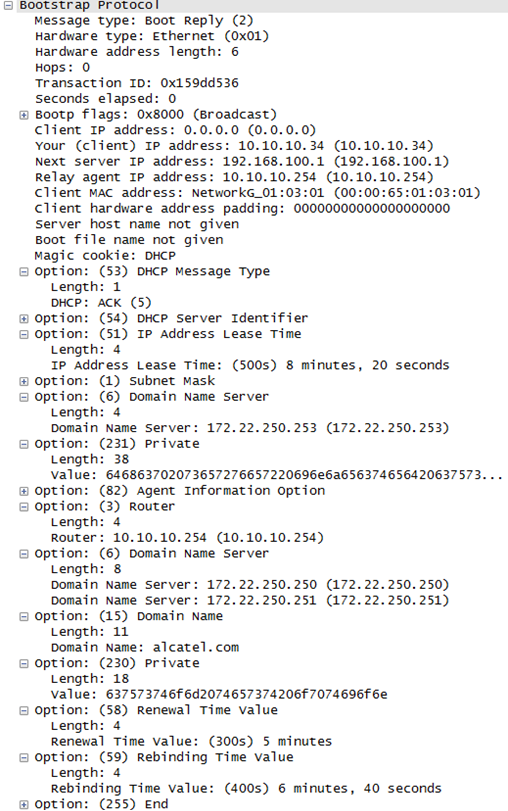Select the Client MAC address line
508x811 pixels.
point(257,193)
